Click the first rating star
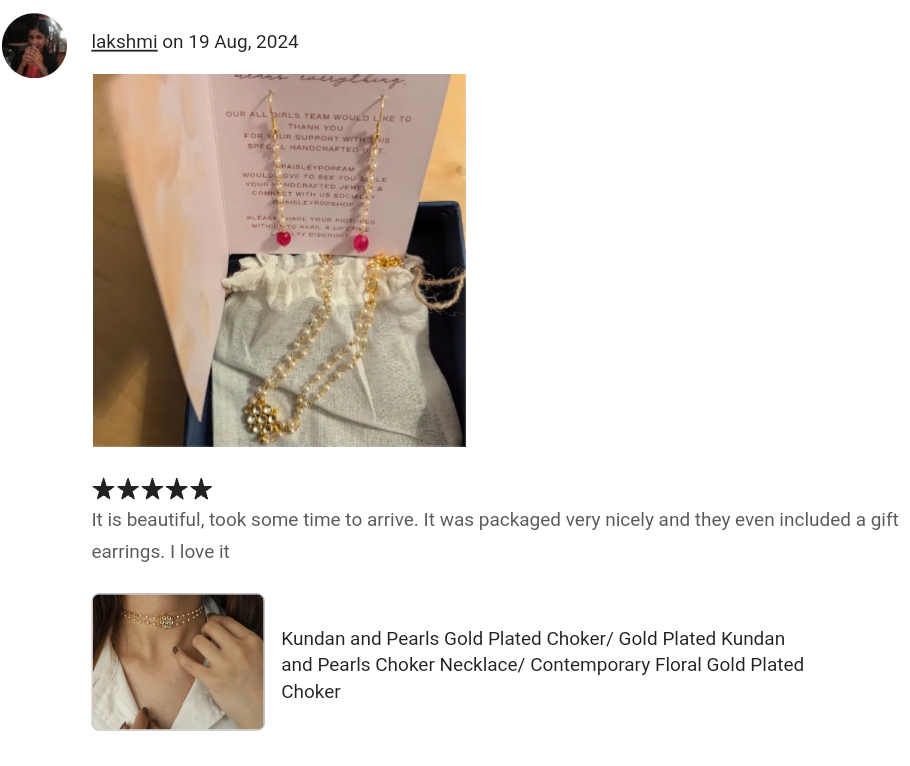Image resolution: width=910 pixels, height=766 pixels. pyautogui.click(x=104, y=489)
